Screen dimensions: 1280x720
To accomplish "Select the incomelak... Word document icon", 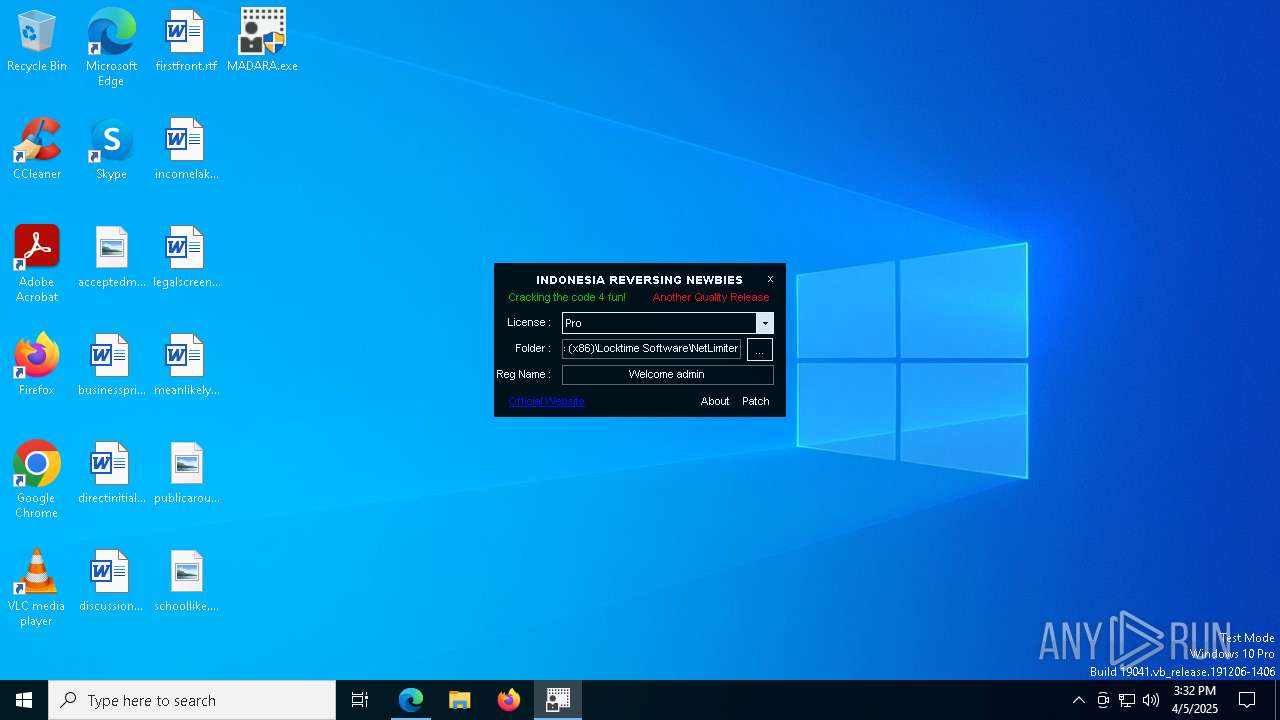I will pos(186,149).
